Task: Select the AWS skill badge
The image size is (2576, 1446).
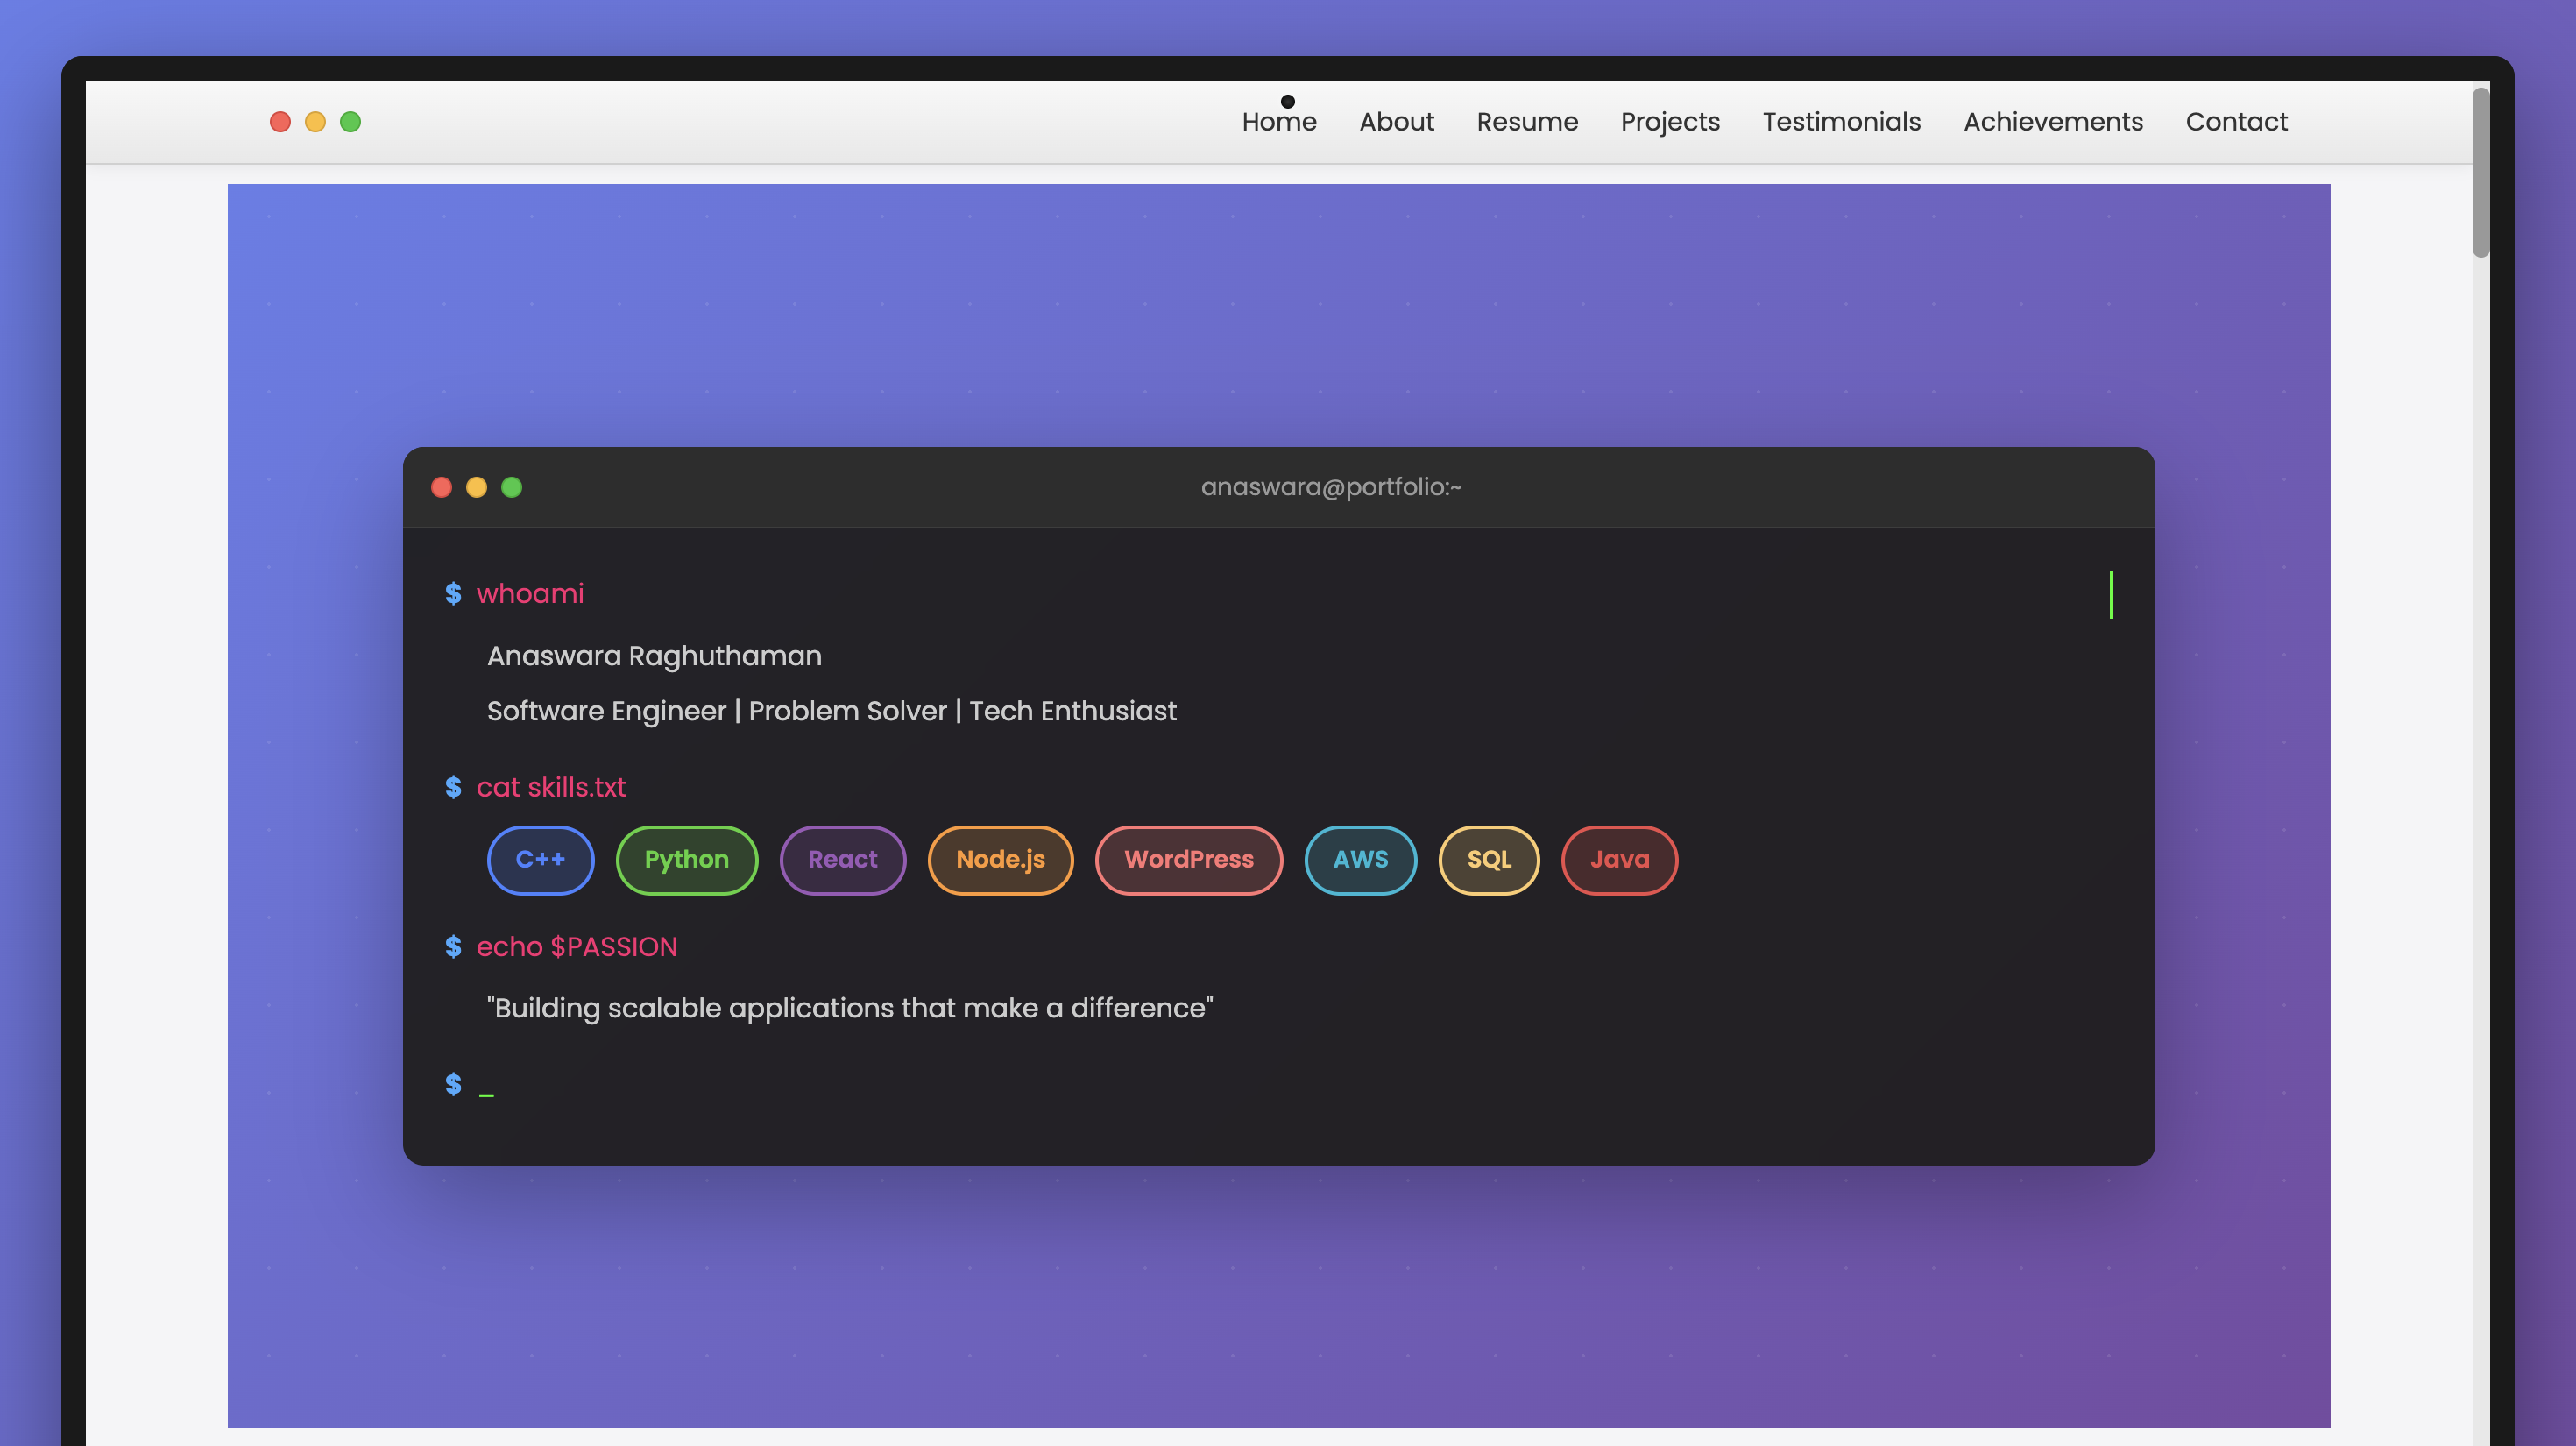Action: pyautogui.click(x=1360, y=860)
